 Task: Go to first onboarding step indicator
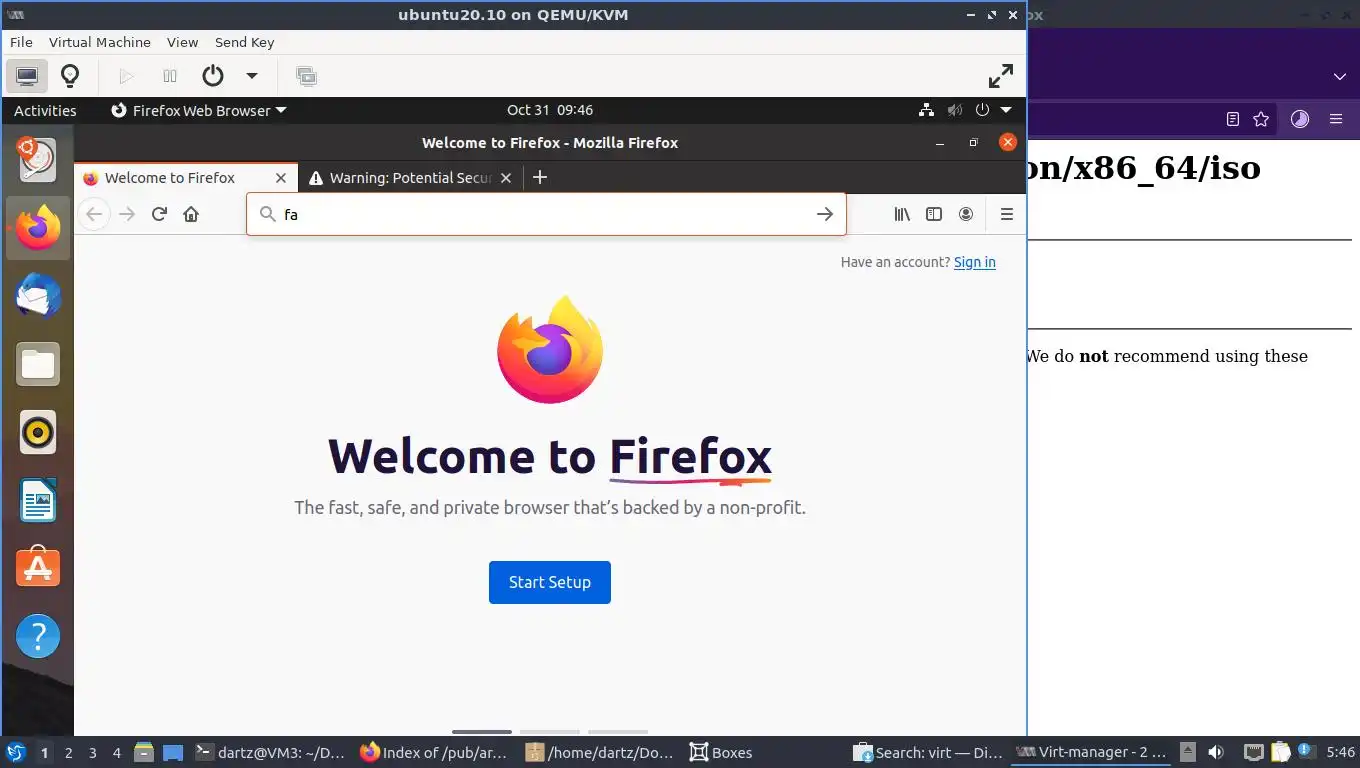(482, 732)
